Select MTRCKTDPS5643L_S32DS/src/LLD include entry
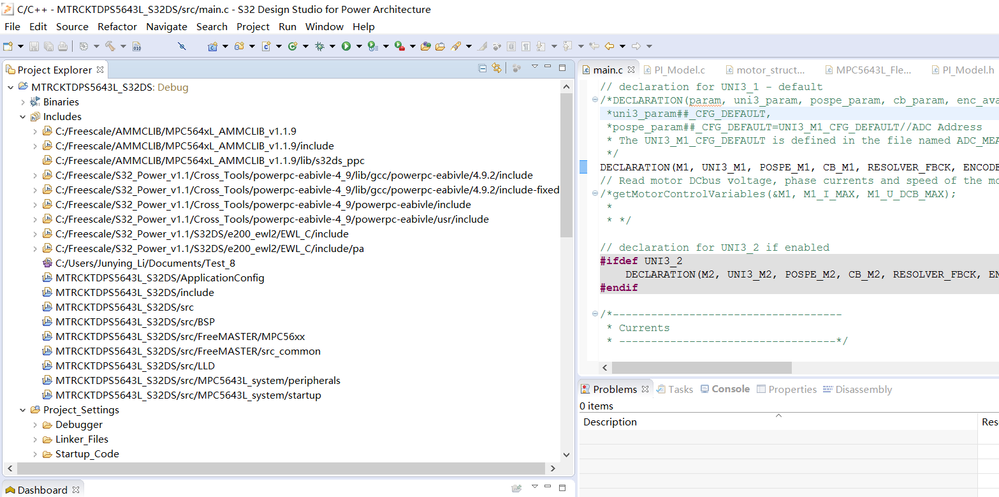 pyautogui.click(x=129, y=366)
